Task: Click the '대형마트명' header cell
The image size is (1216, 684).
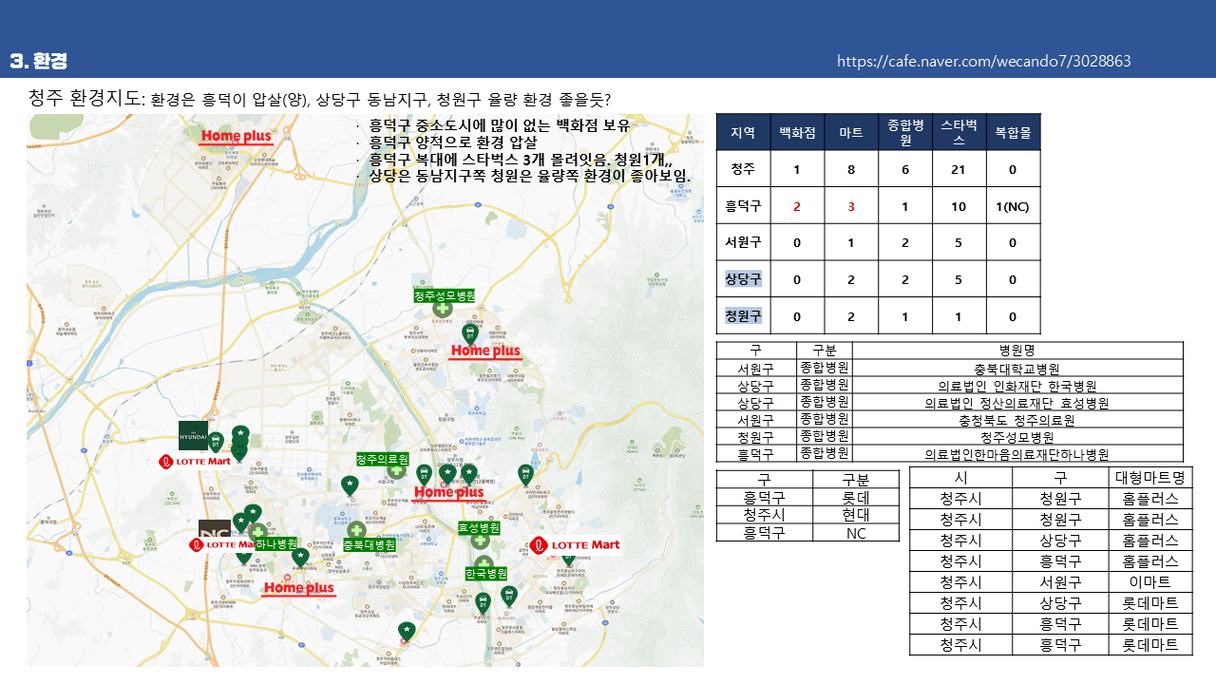Action: tap(1150, 477)
